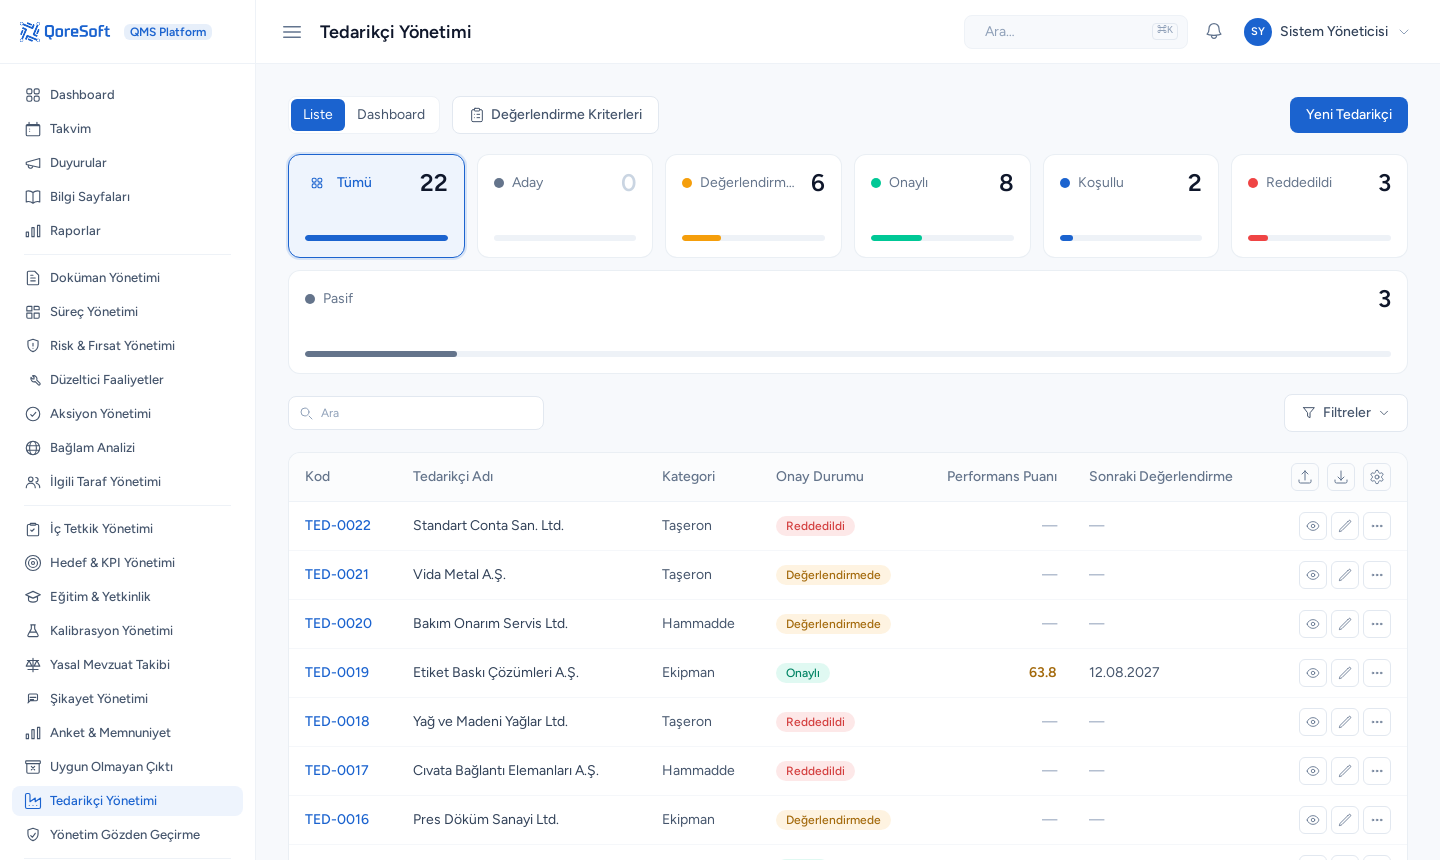Click the Değerlendirmede card orange progress bar

pos(701,238)
